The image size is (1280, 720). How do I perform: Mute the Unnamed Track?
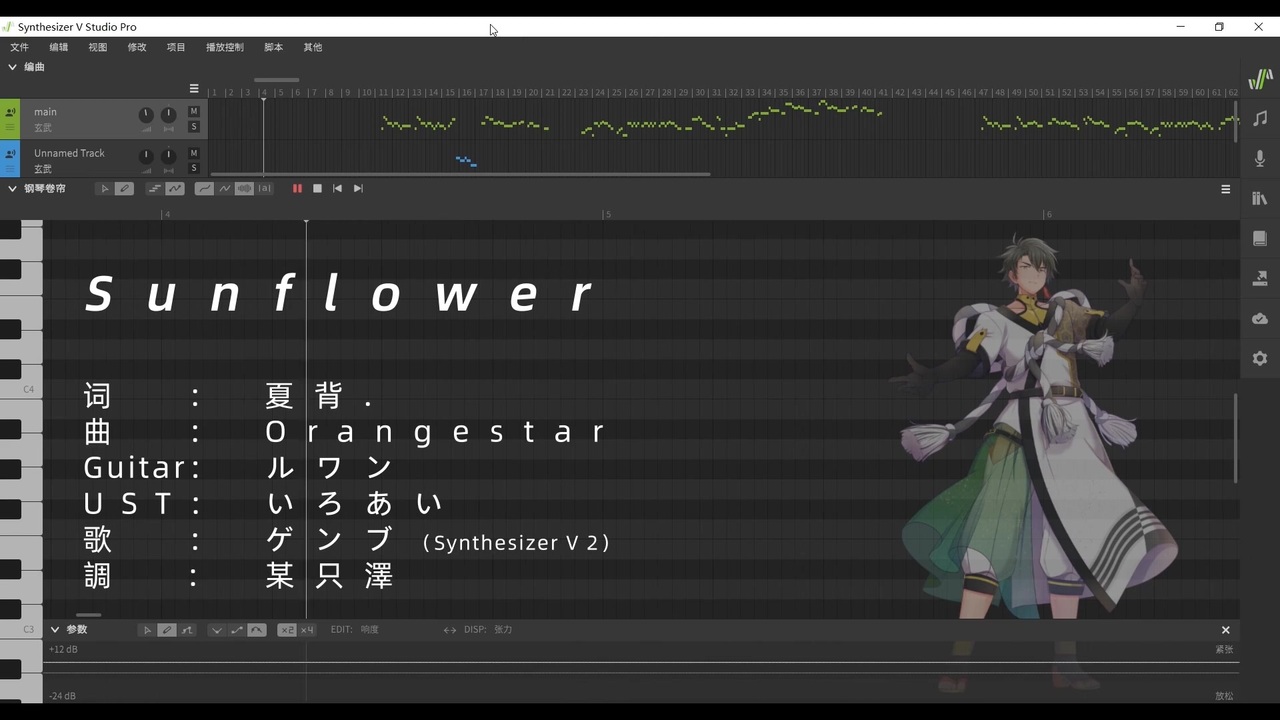[194, 153]
